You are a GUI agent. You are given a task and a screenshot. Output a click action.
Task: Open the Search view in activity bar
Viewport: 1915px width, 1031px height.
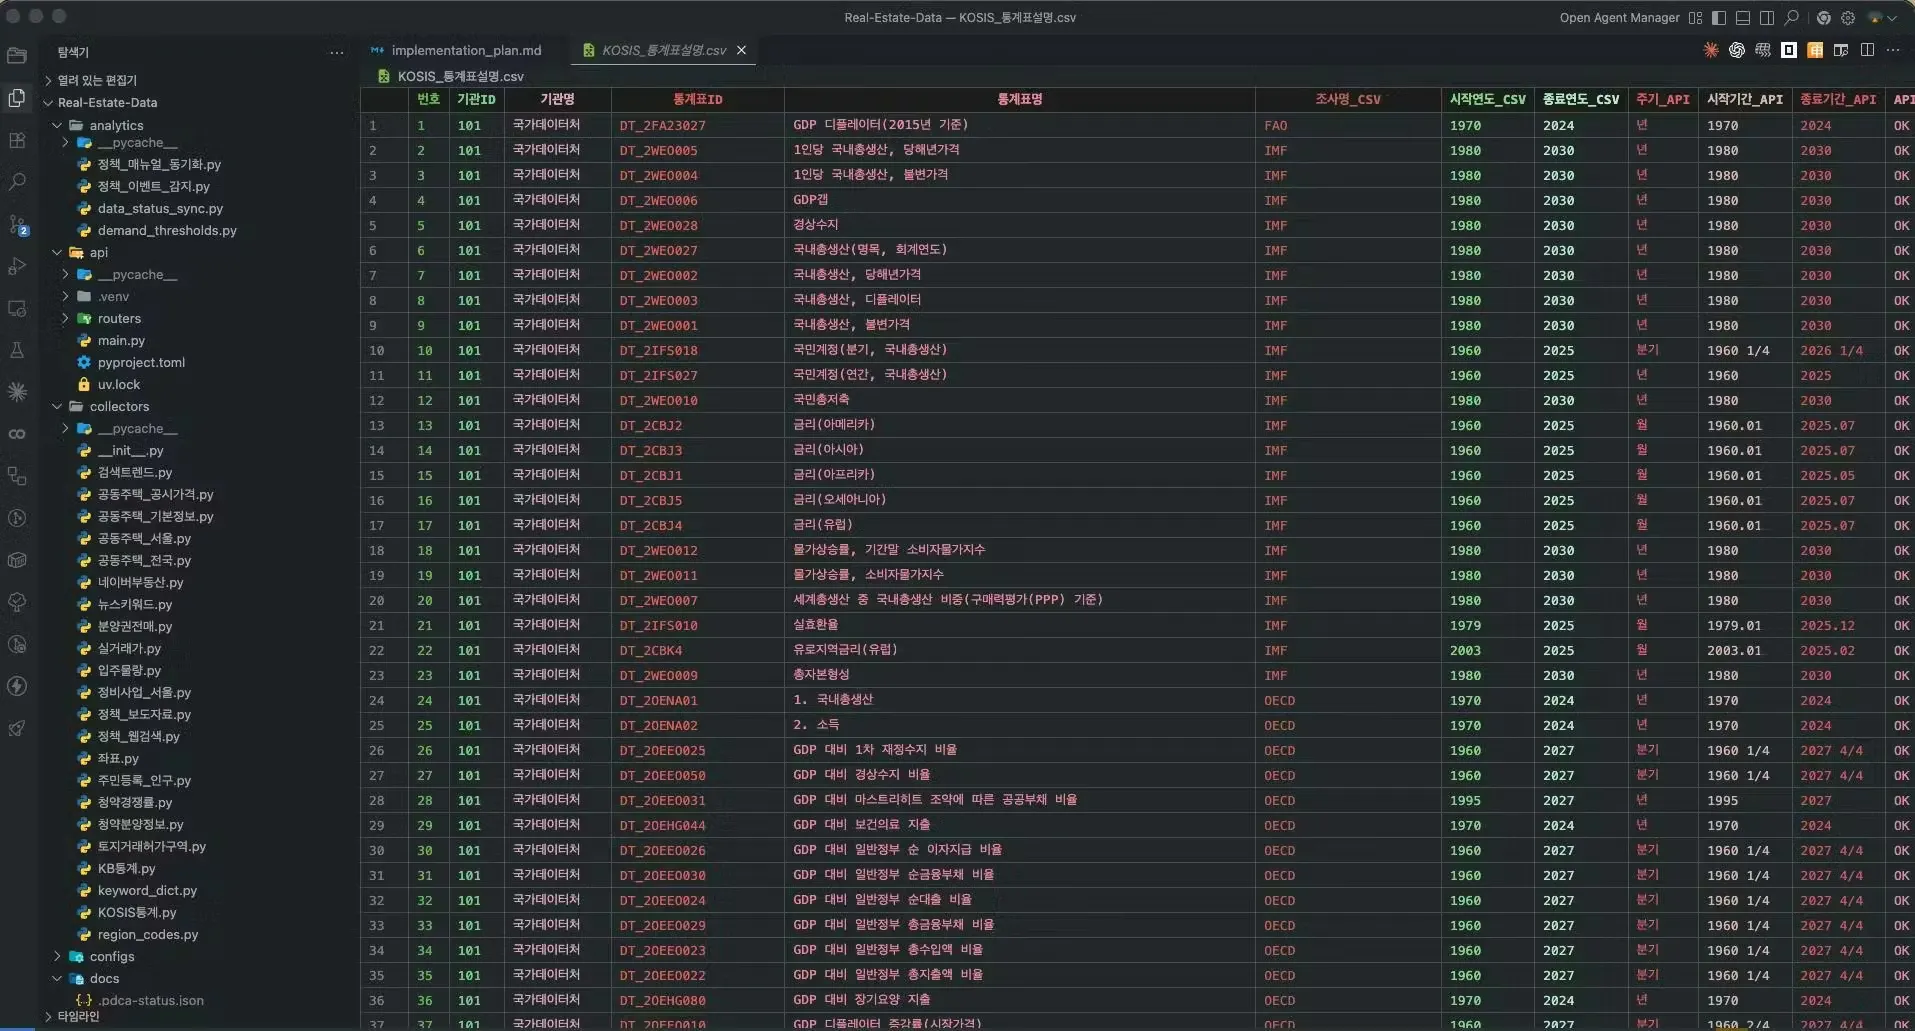click(17, 182)
